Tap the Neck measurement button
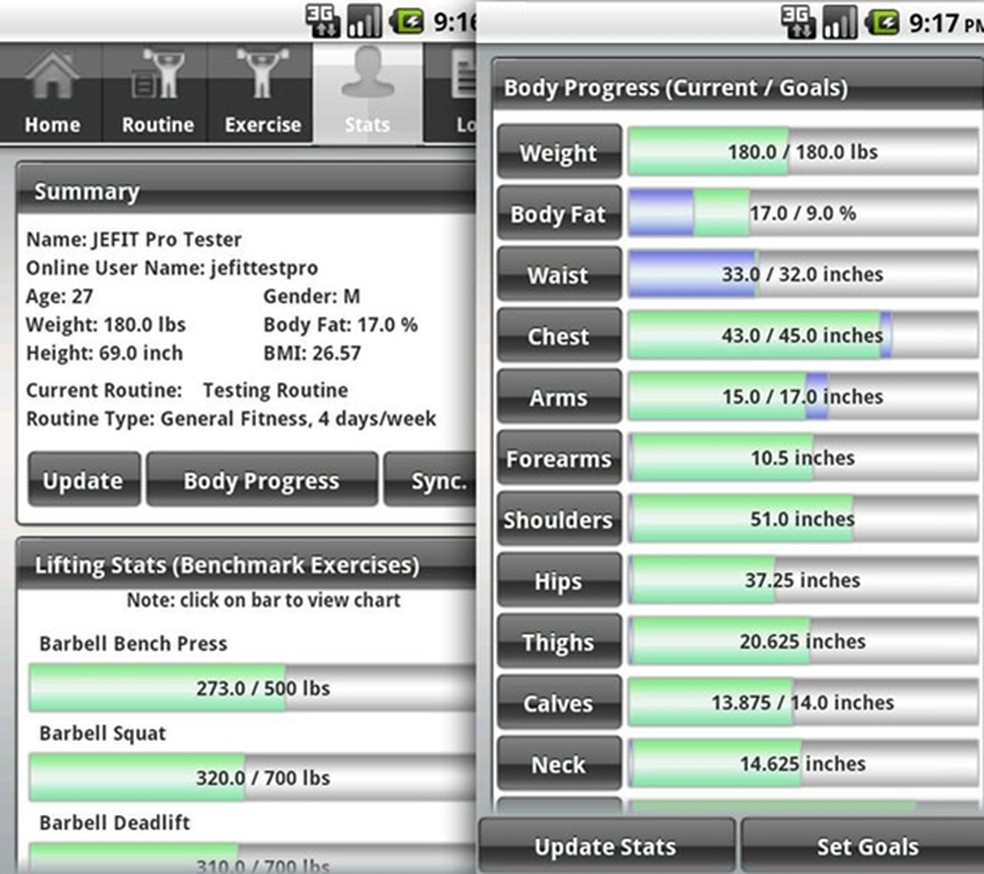 [x=559, y=764]
